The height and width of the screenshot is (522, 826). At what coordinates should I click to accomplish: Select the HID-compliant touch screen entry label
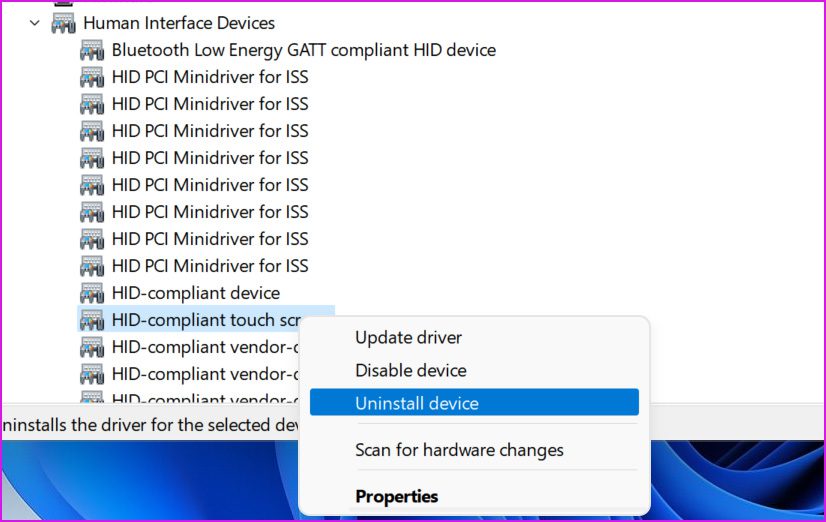tap(206, 320)
